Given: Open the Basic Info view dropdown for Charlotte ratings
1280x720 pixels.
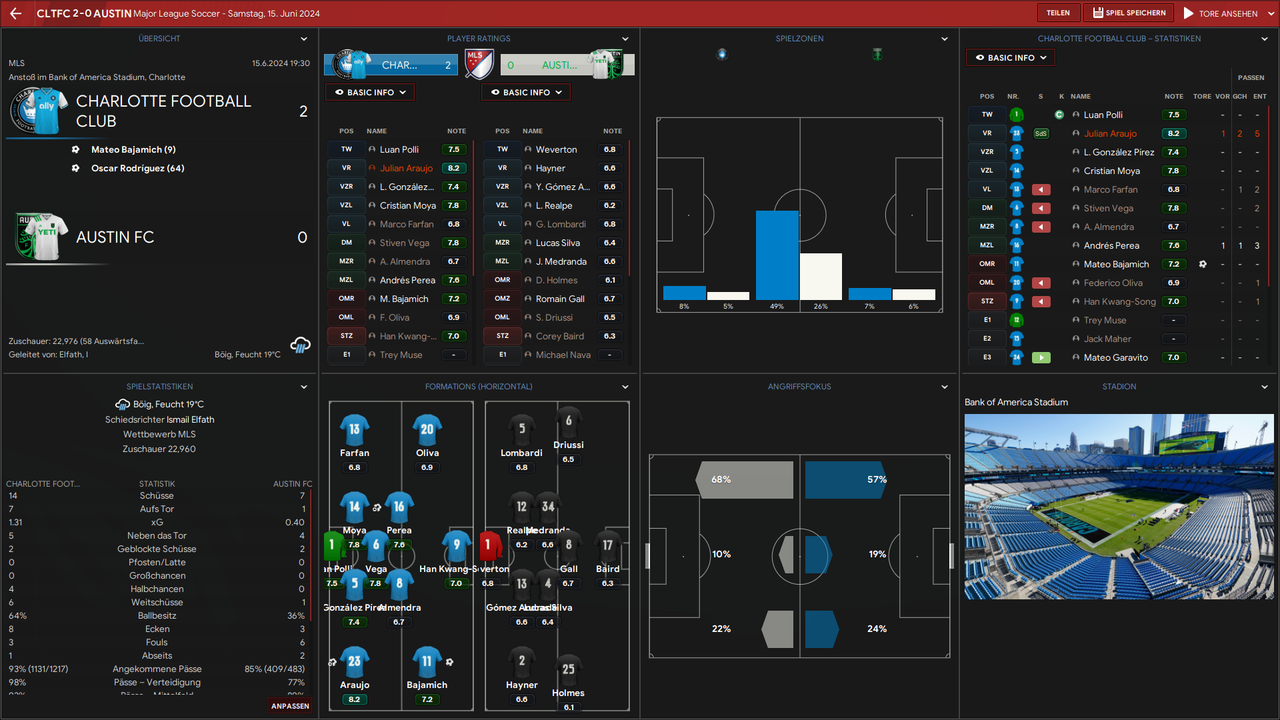Looking at the screenshot, I should click(x=370, y=92).
